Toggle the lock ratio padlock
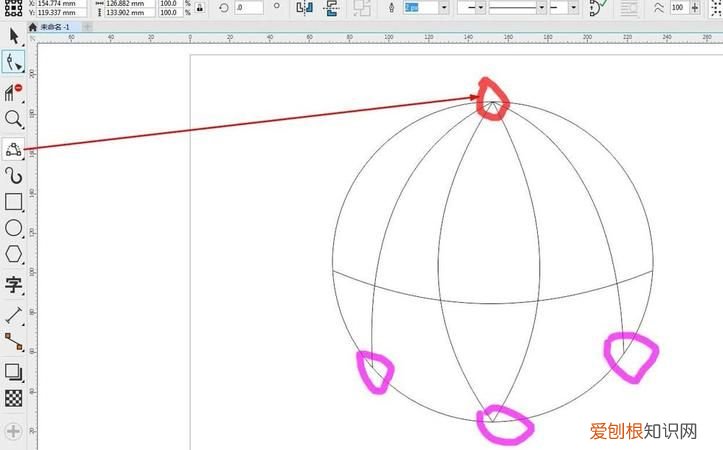 [201, 8]
